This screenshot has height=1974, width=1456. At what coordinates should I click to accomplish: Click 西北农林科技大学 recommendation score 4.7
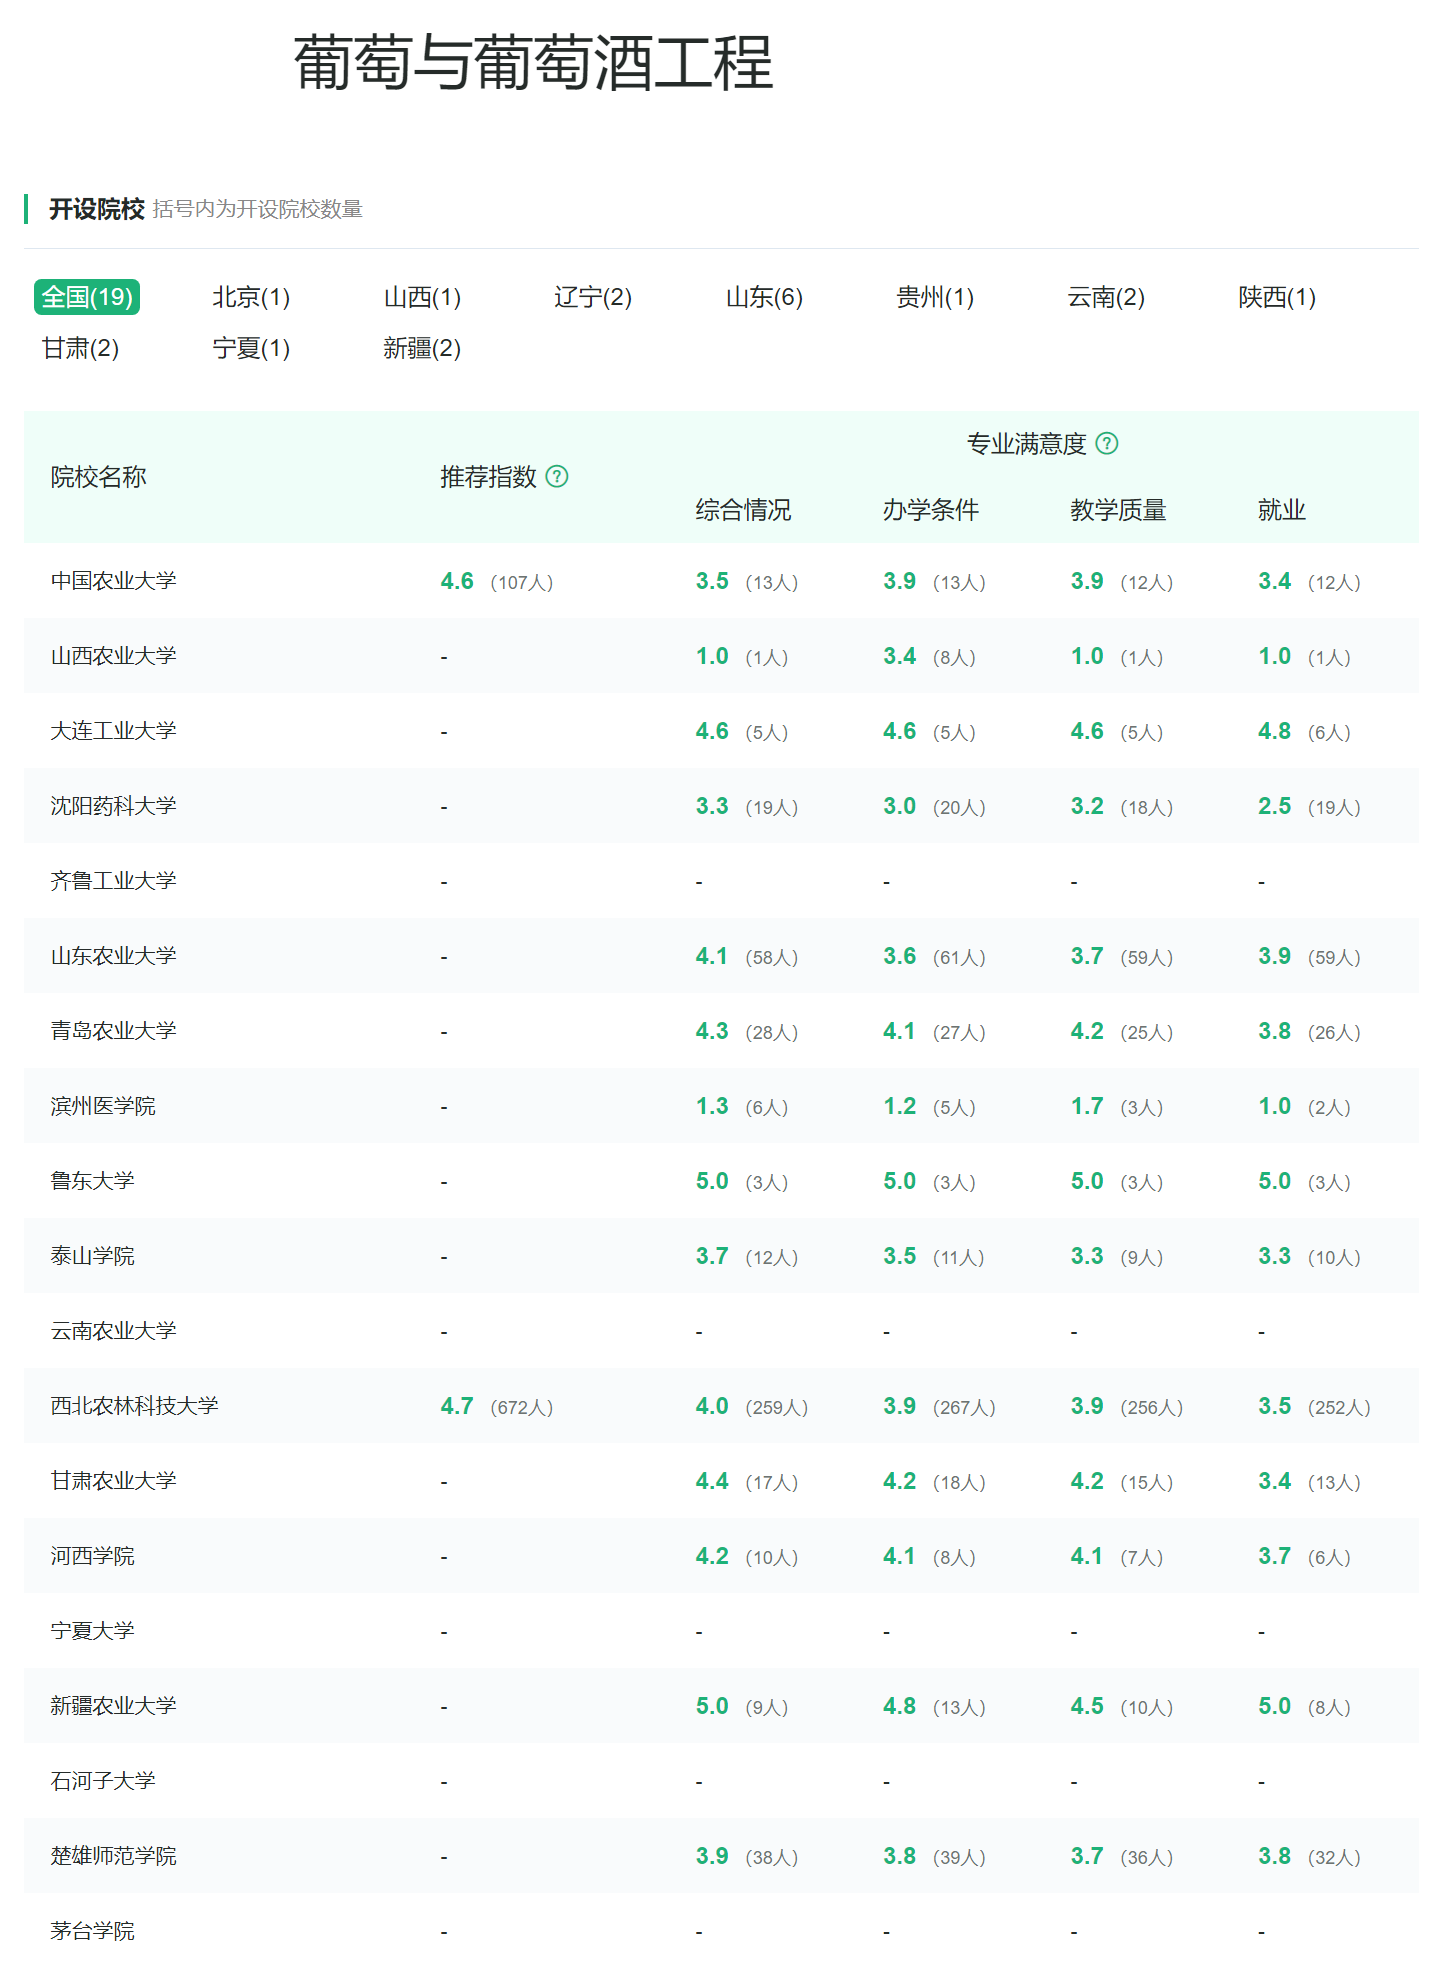tap(457, 1406)
